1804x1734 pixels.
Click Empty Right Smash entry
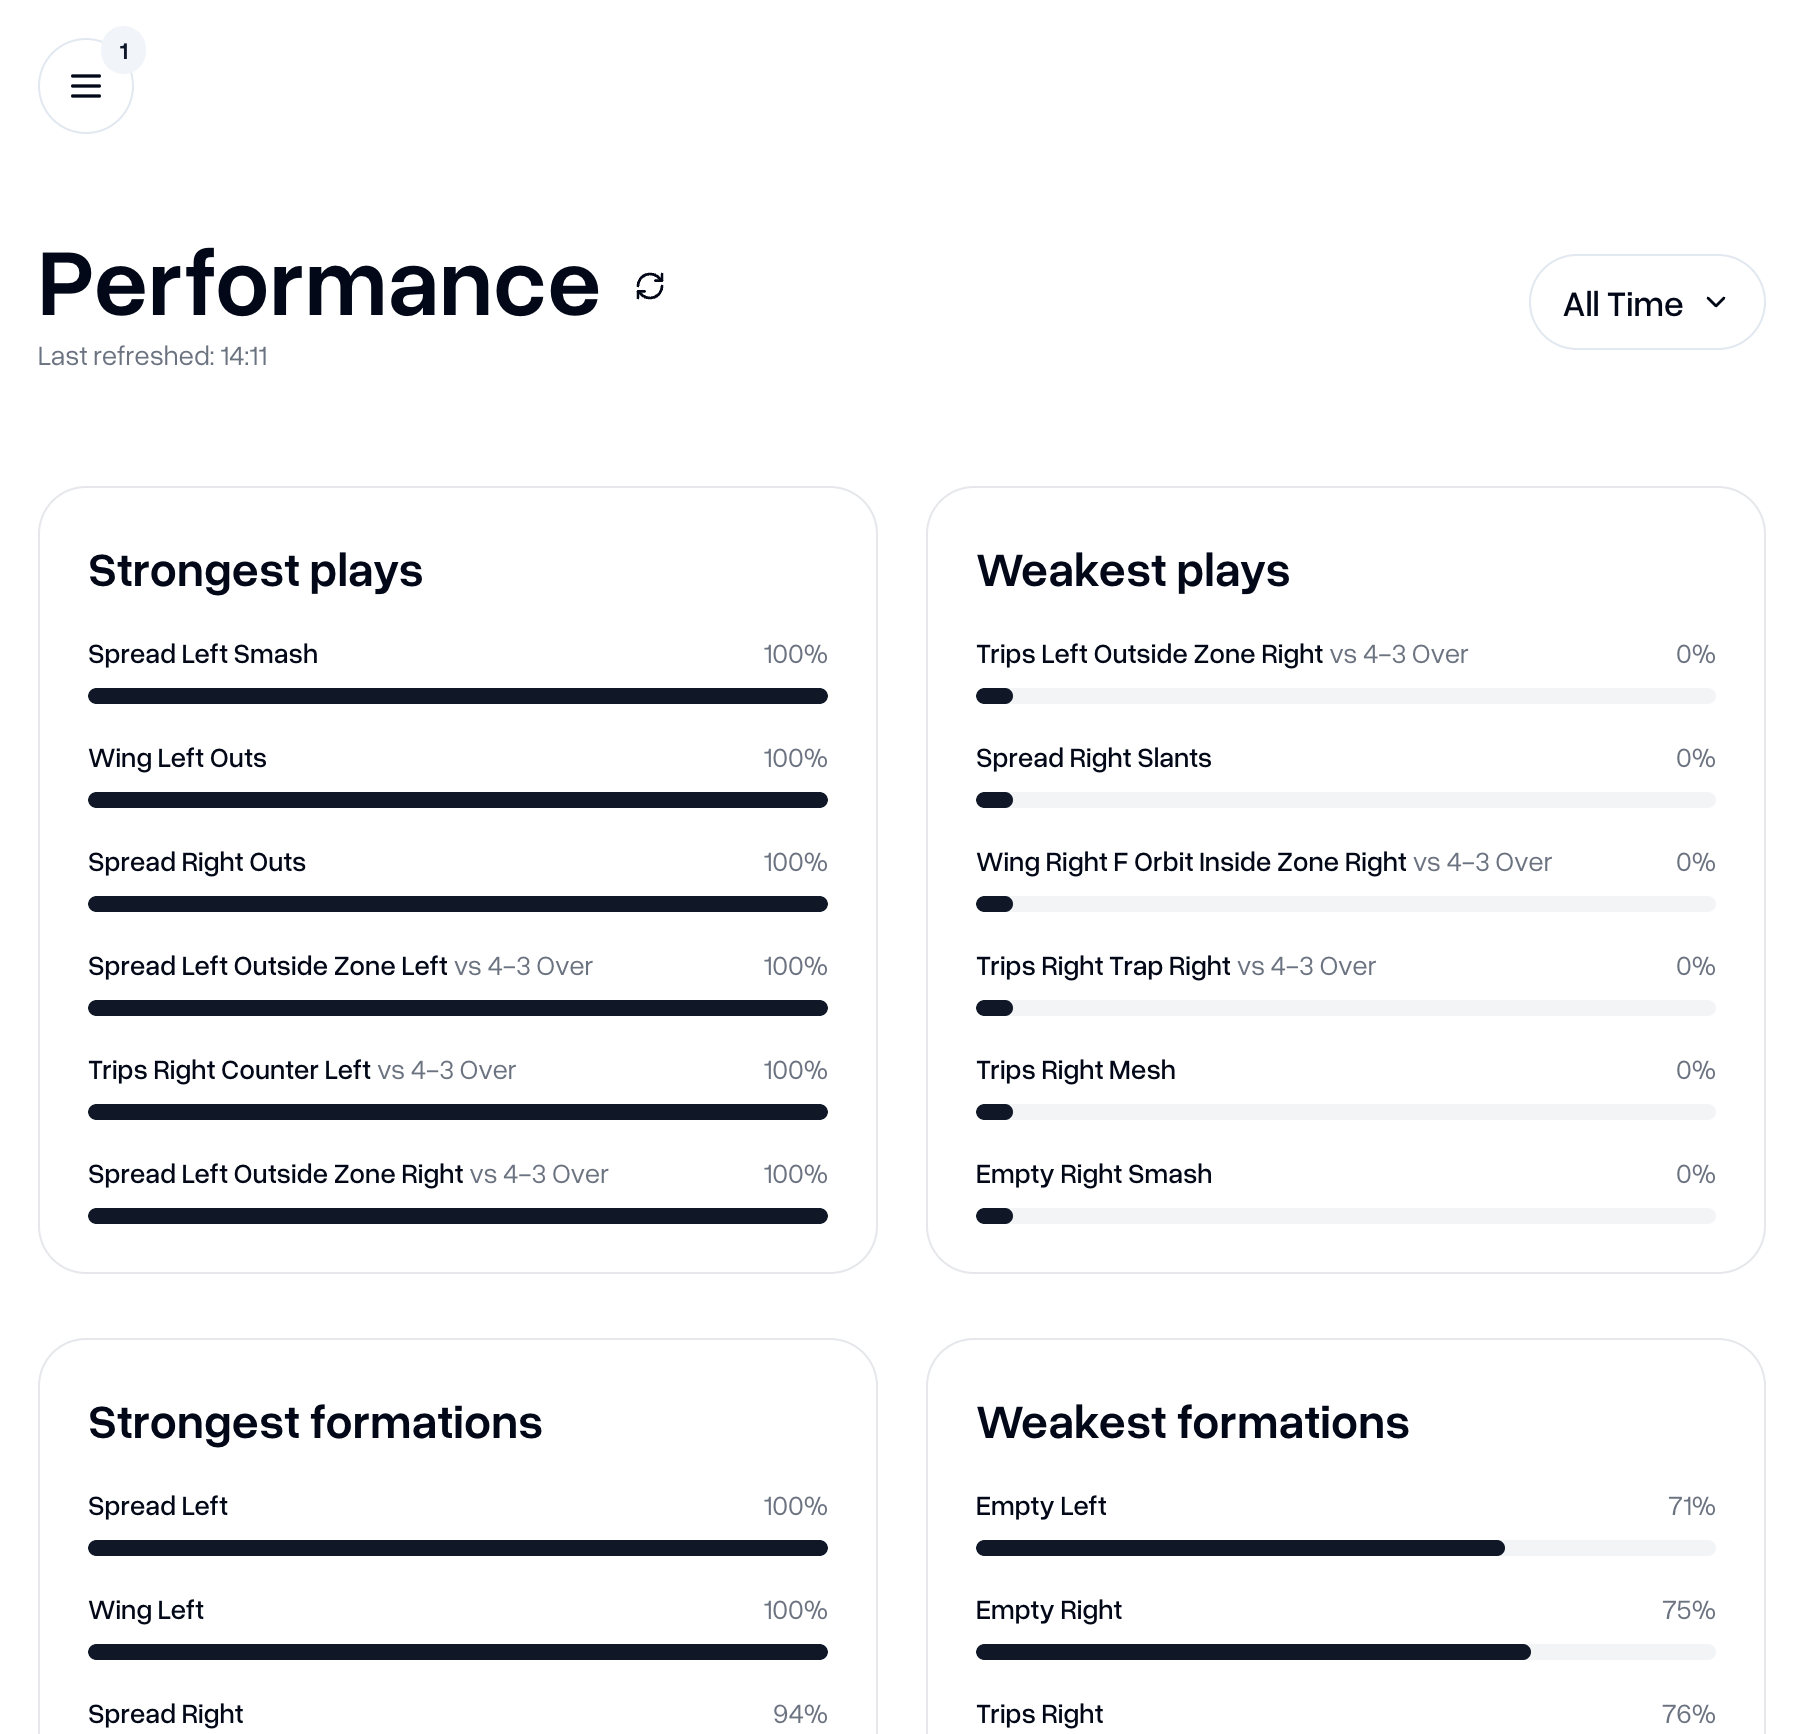pos(1093,1174)
